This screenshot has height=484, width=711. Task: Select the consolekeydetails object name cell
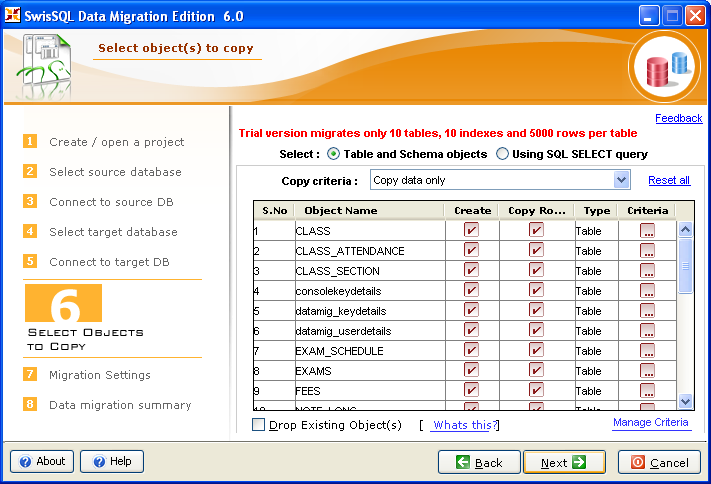(x=370, y=291)
